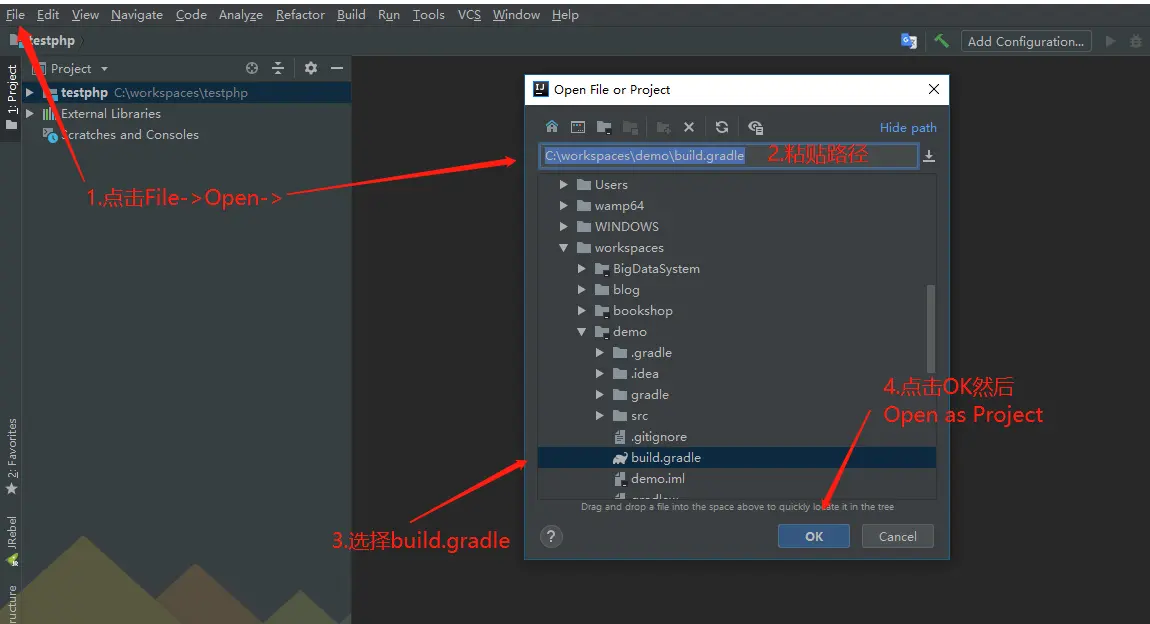
Task: Select the .gitignore file
Action: 736,437
